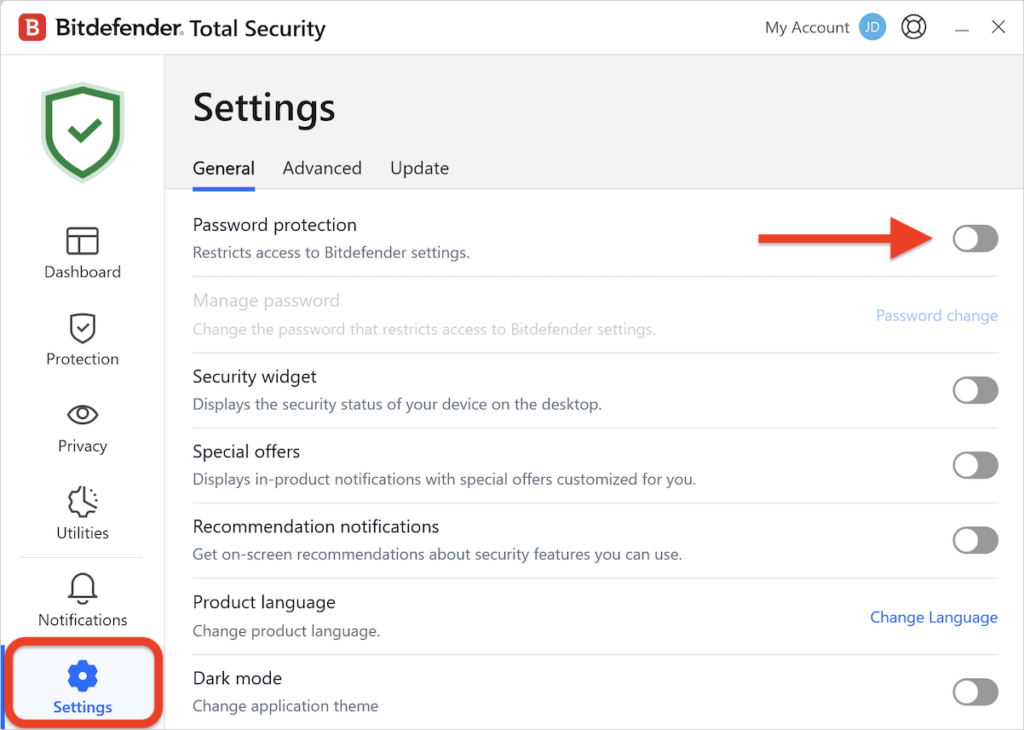Switch the app to Dark mode
Viewport: 1024px width, 730px height.
coord(975,692)
